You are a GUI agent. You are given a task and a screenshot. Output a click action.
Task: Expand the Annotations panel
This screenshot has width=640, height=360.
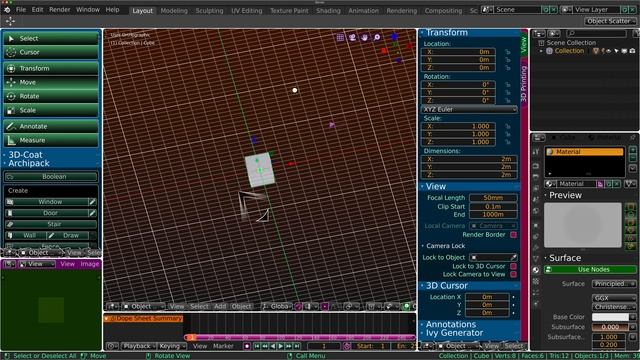[x=451, y=324]
